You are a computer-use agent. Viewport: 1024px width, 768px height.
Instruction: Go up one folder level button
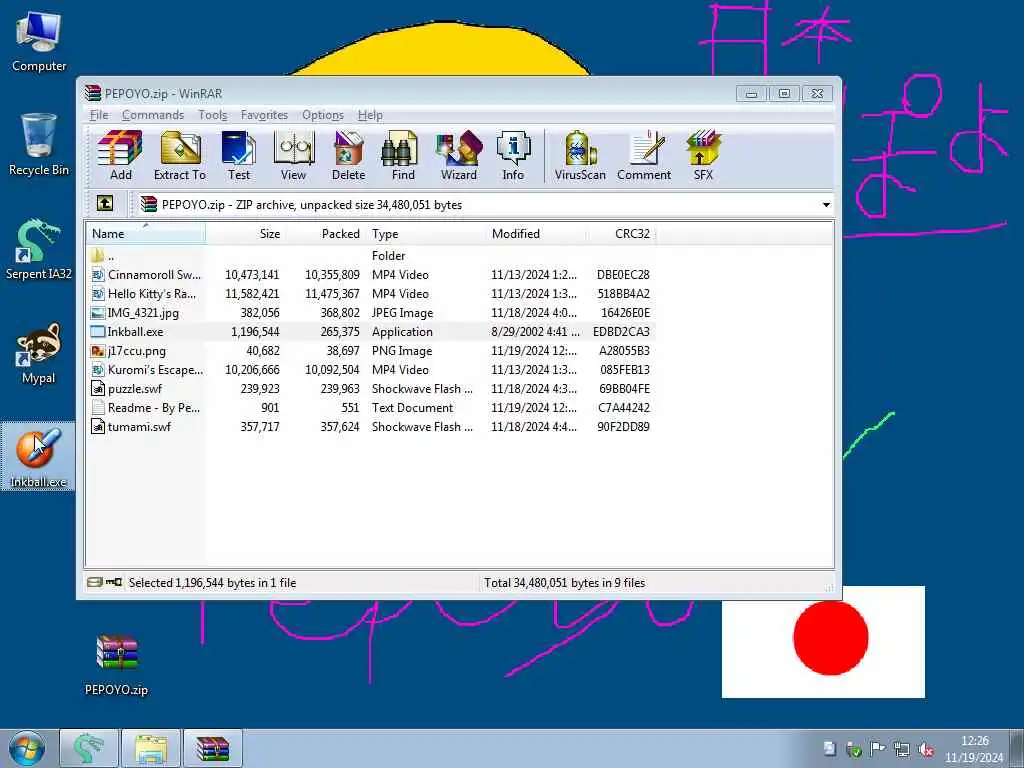(105, 204)
